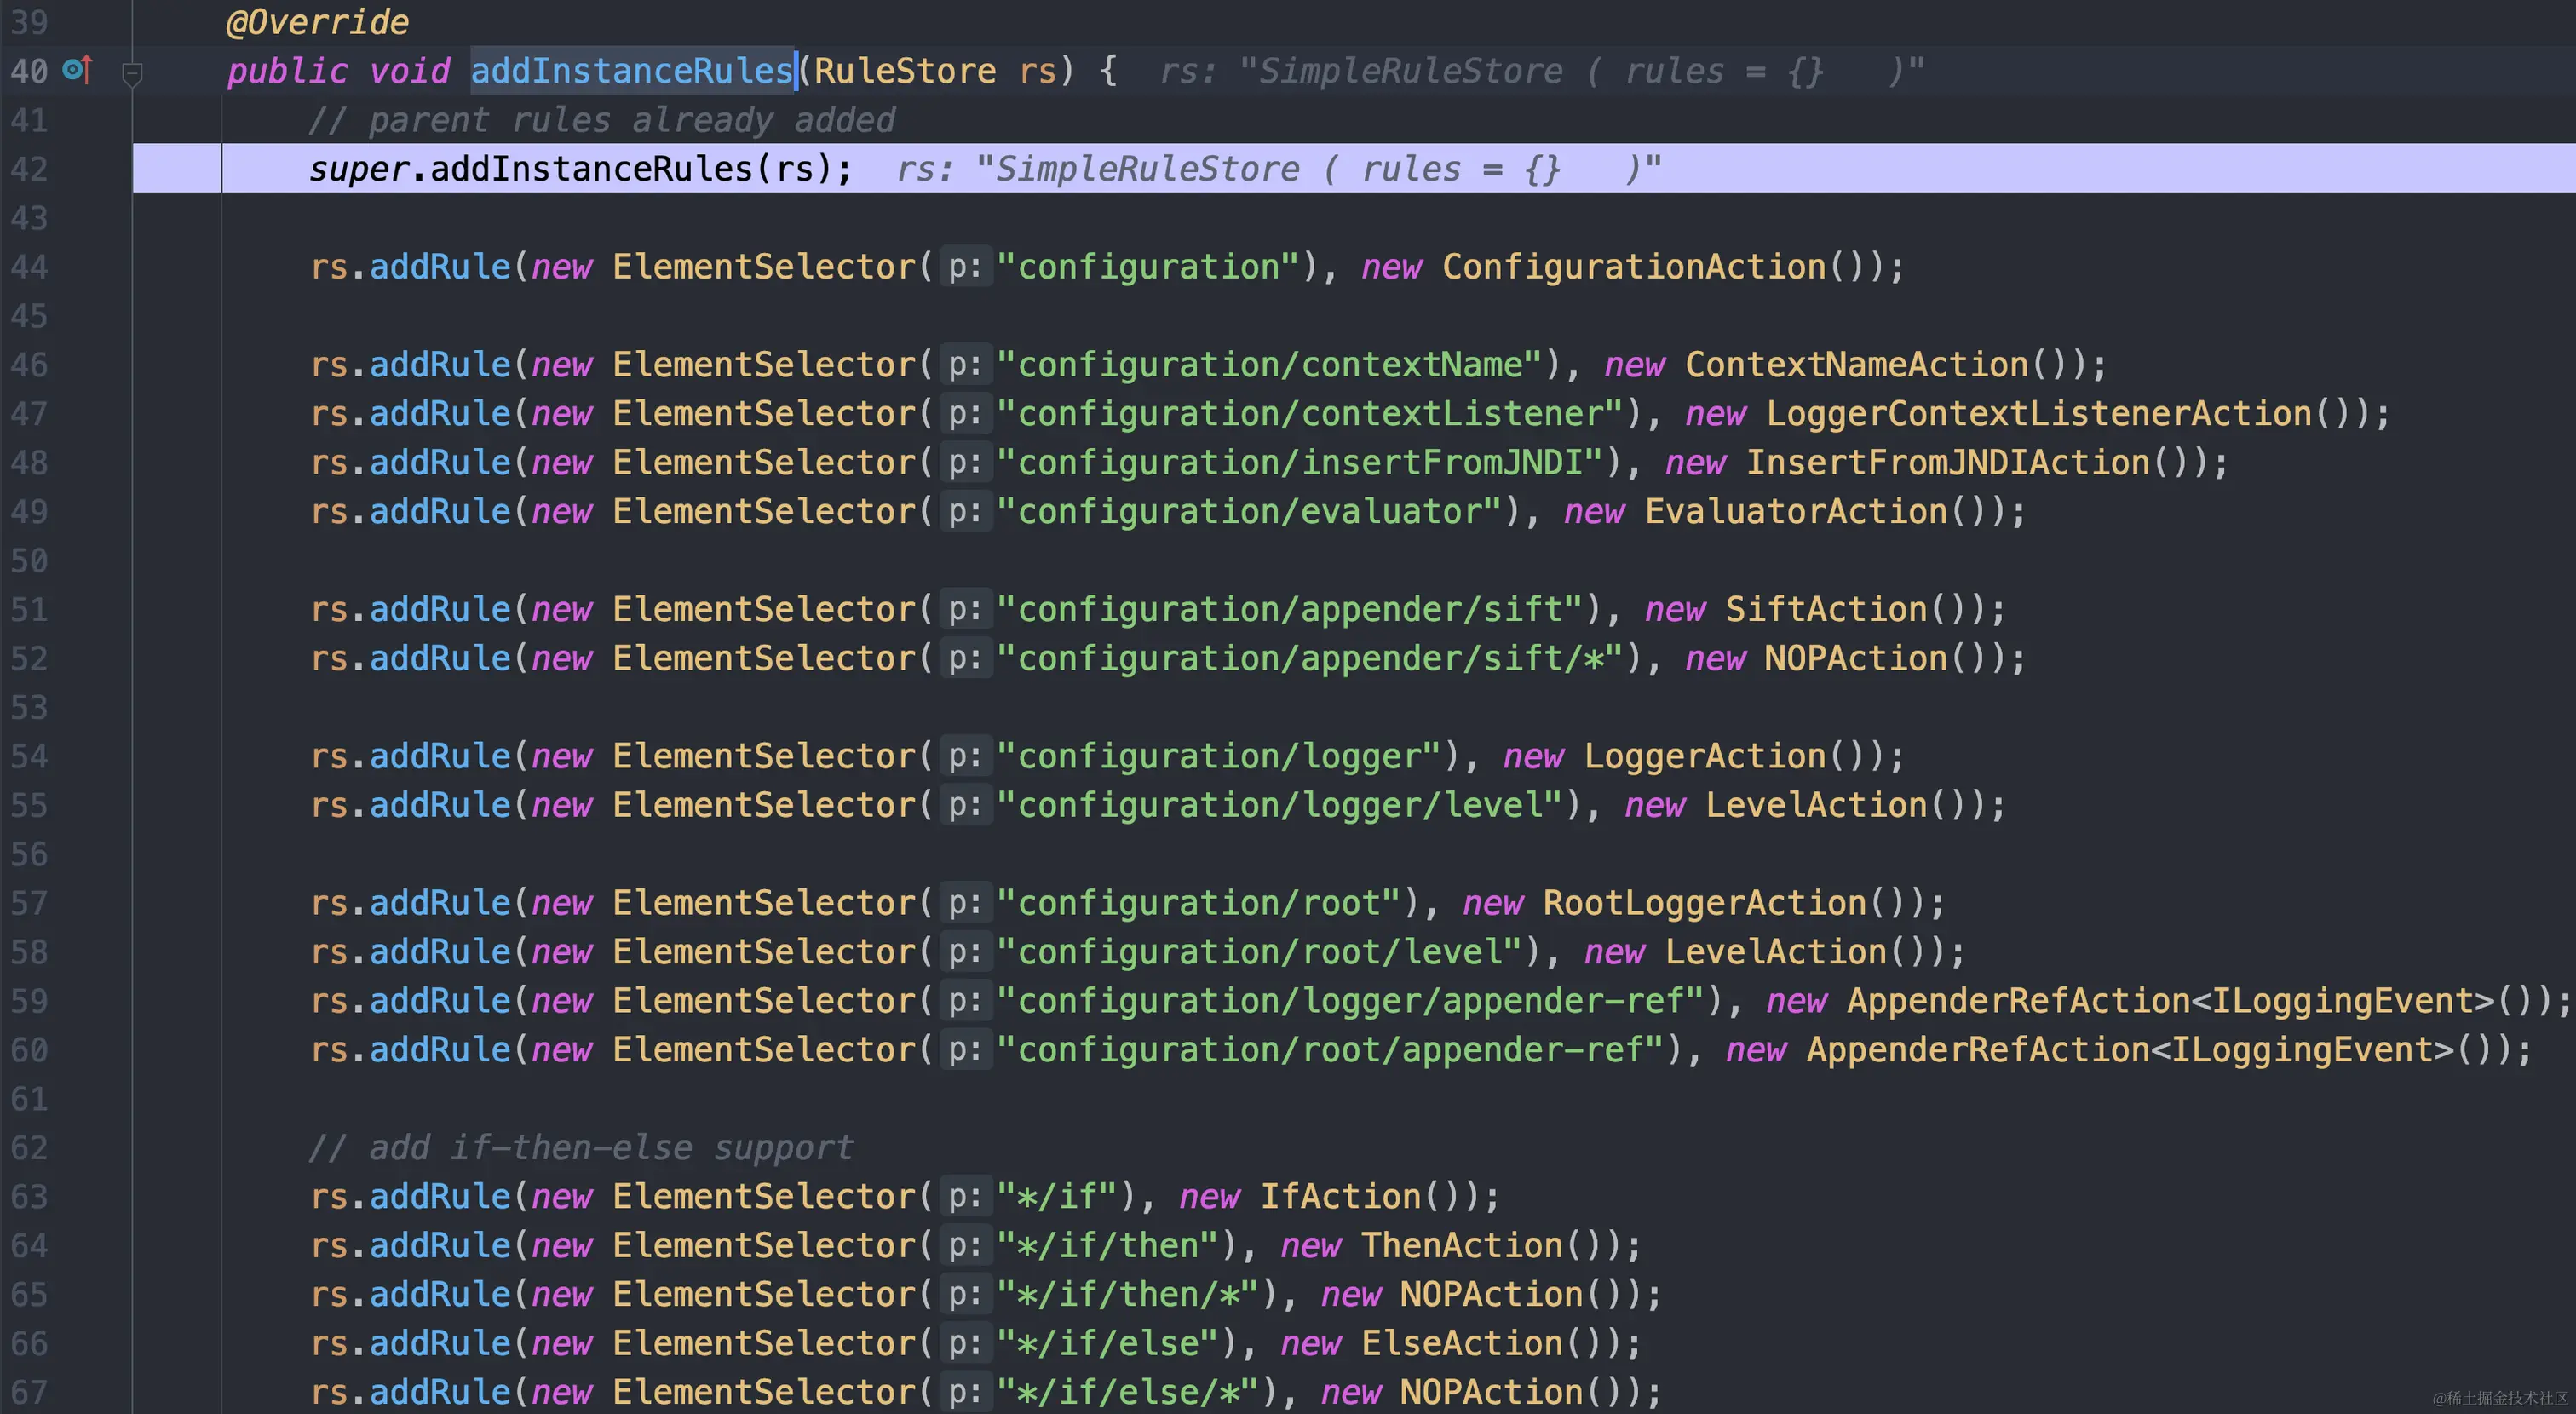
Task: Click IfAction on line 63
Action: coord(1340,1197)
